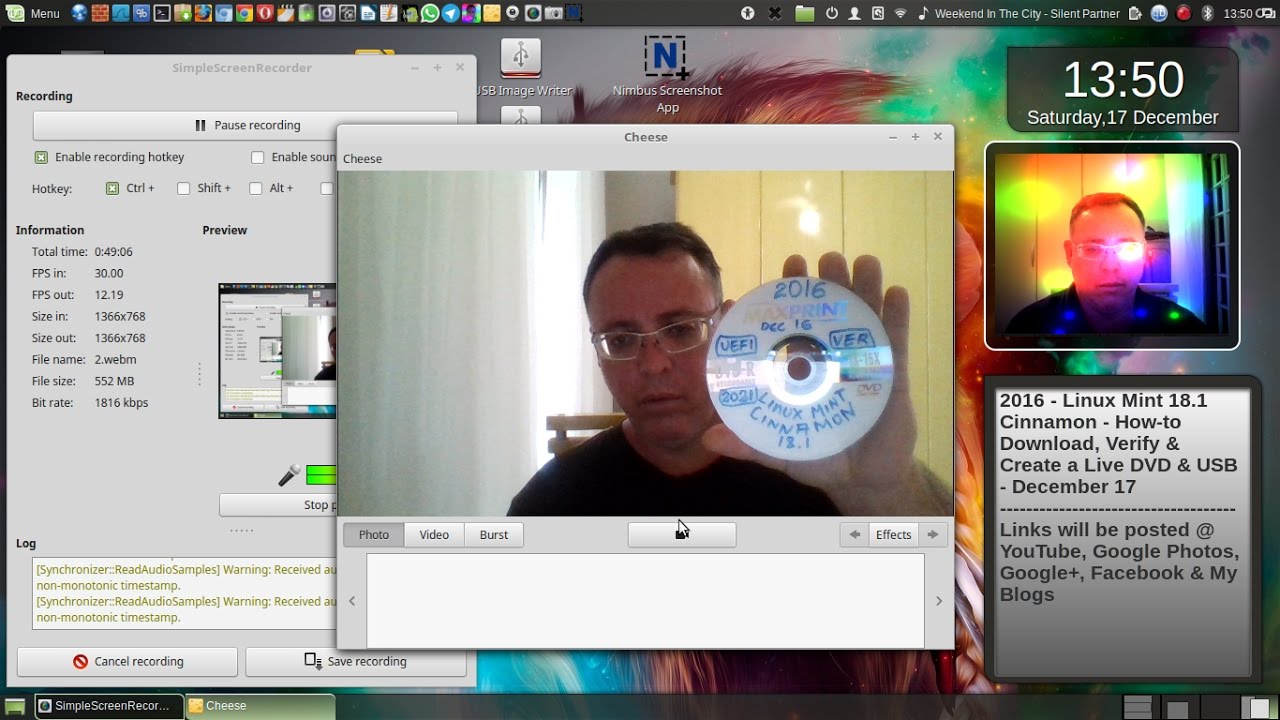Viewport: 1280px width, 720px height.
Task: Open WhatsApp from the panel launcher
Action: 430,14
